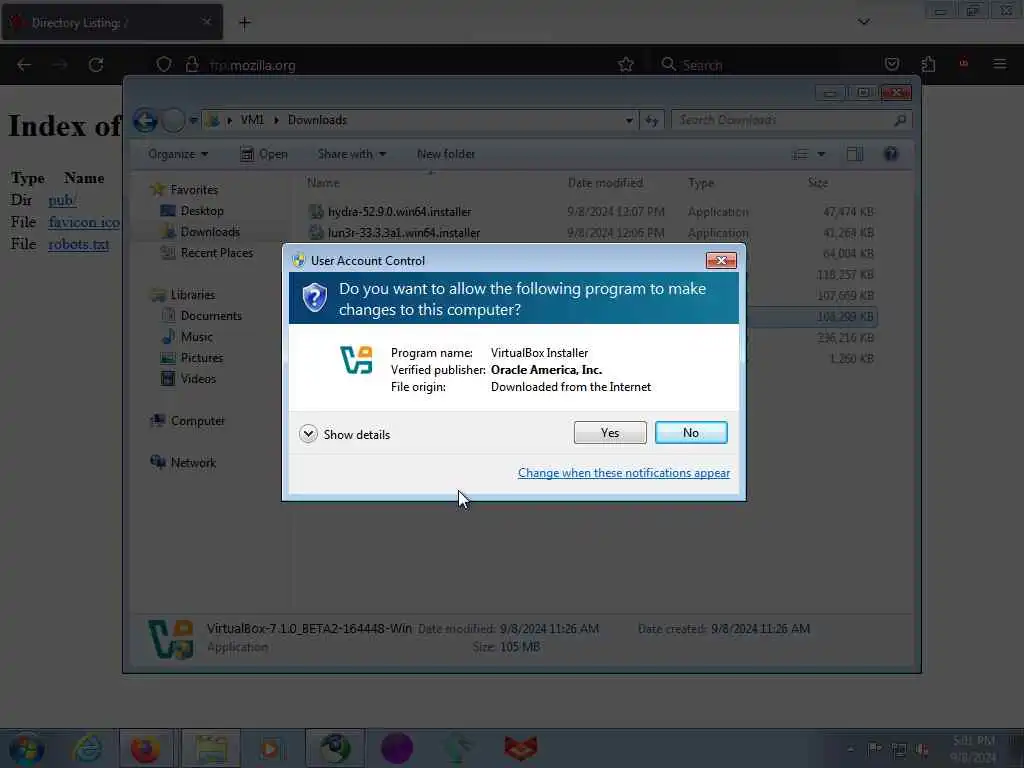Select lun3r-33.3.3a1.win64.installer file

404,232
